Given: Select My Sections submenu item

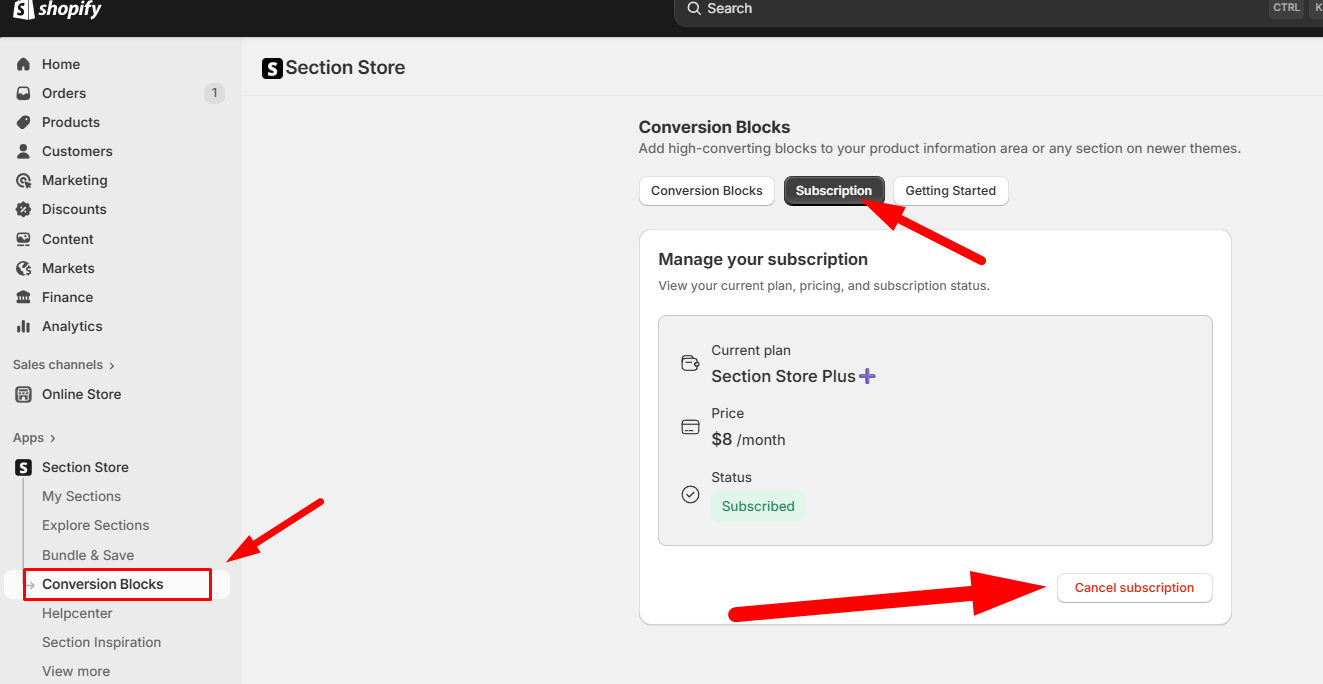Looking at the screenshot, I should (x=81, y=496).
